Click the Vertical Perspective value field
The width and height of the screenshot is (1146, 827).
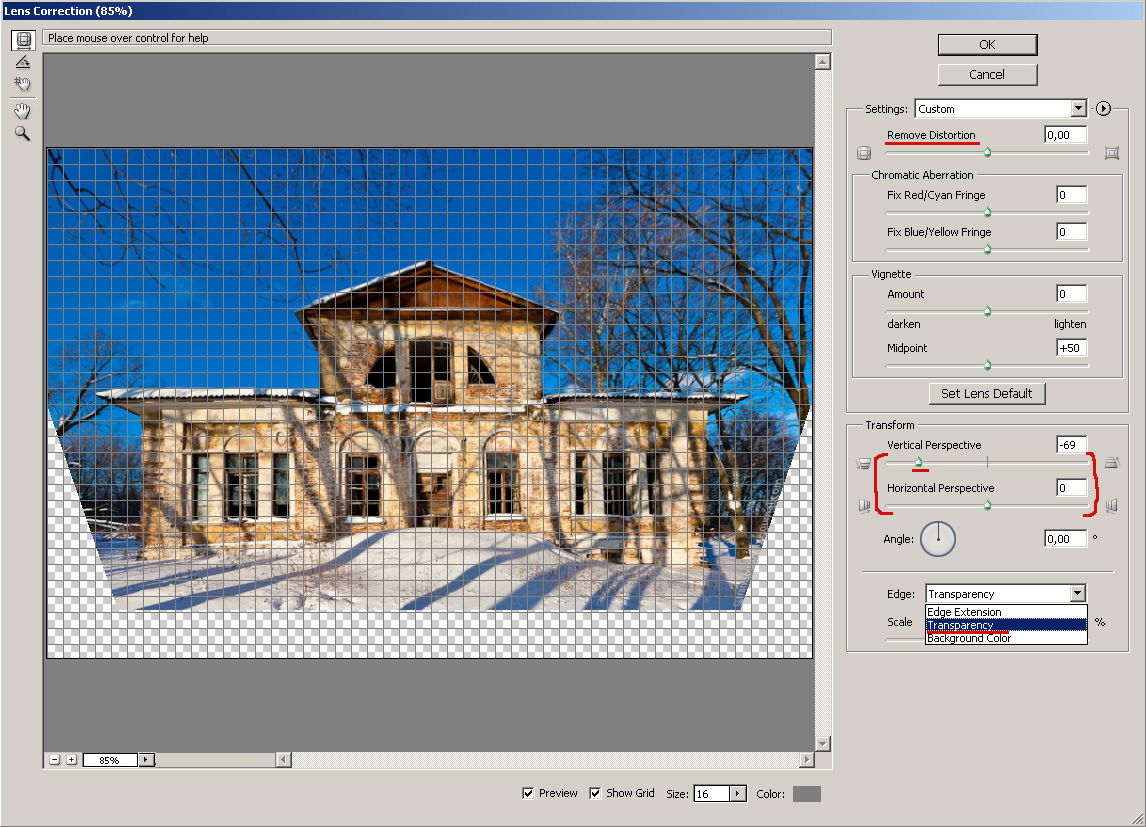[1071, 445]
